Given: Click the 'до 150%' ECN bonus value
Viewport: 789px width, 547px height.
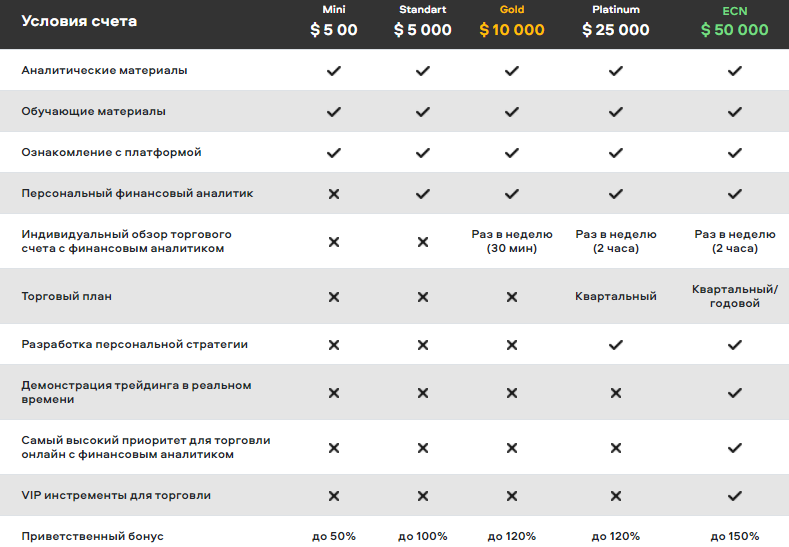Looking at the screenshot, I should coord(735,536).
